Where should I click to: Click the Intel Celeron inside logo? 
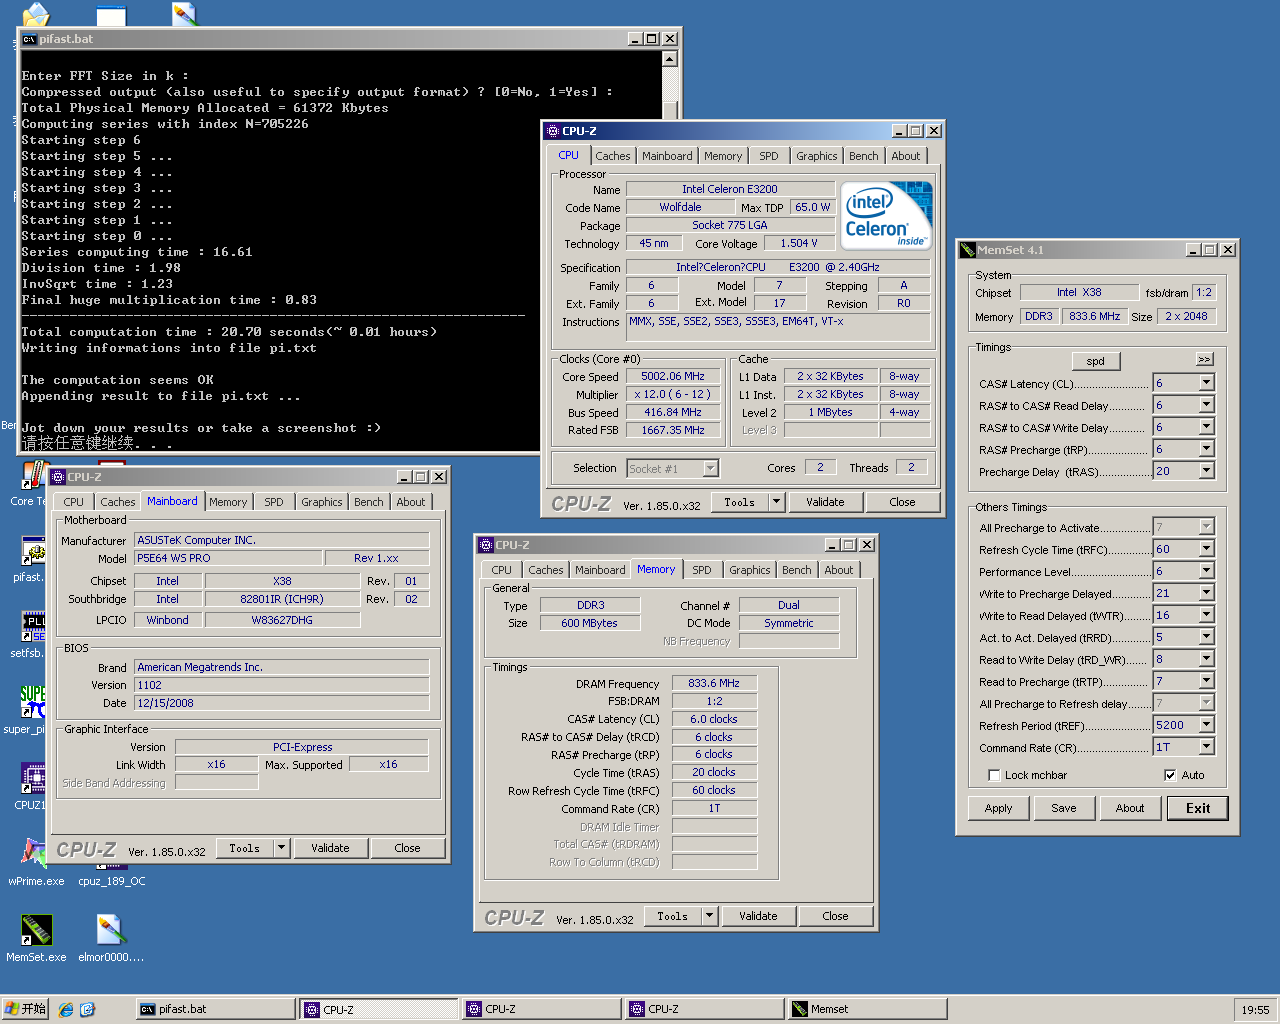click(x=886, y=215)
